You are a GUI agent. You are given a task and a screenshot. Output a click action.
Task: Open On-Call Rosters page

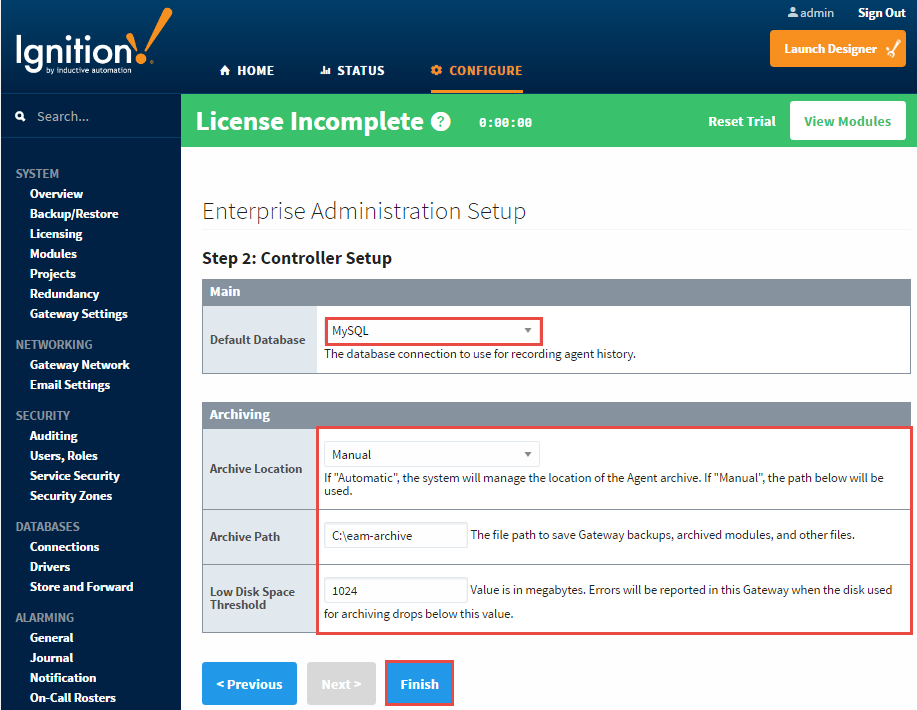[x=73, y=698]
